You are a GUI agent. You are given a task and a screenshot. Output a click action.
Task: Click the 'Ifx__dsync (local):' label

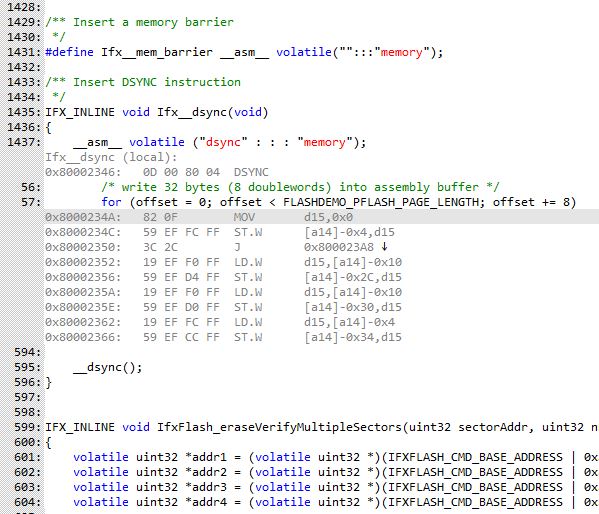click(111, 157)
